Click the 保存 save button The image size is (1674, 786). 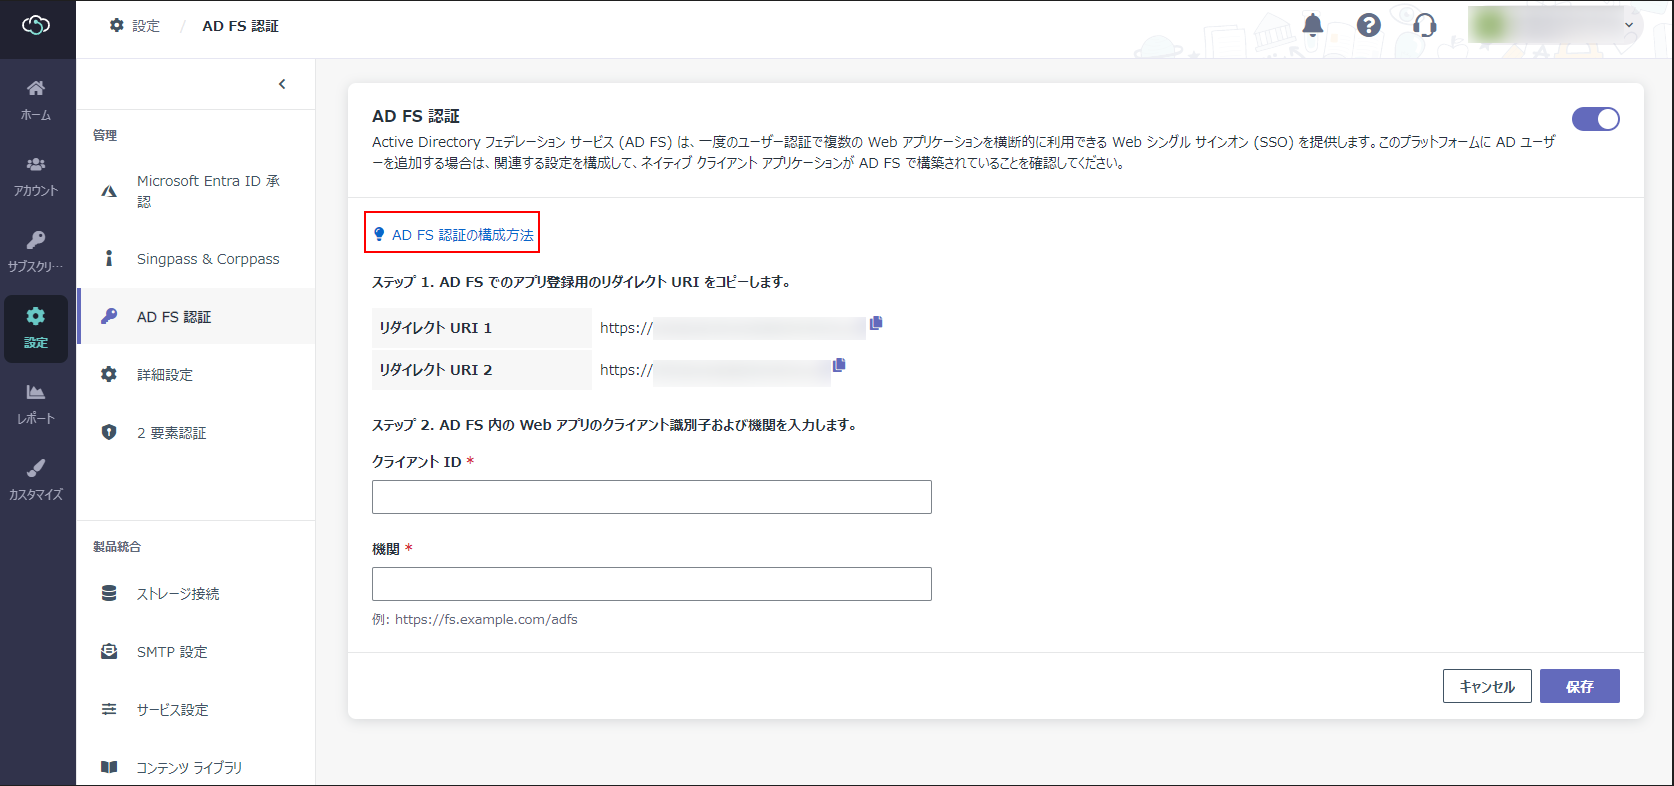(1580, 686)
